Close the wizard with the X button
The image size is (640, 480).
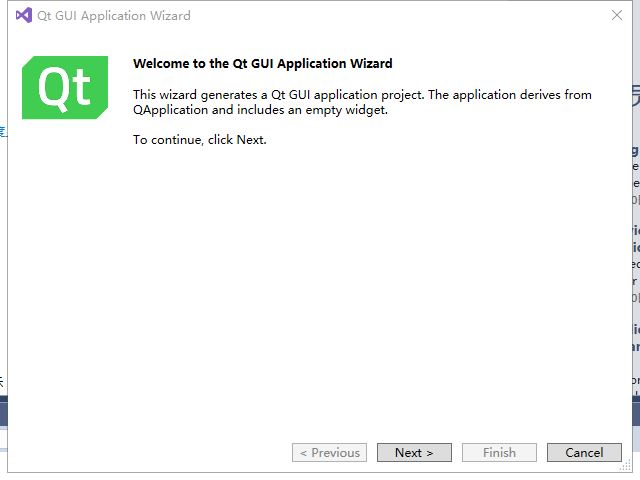[617, 16]
